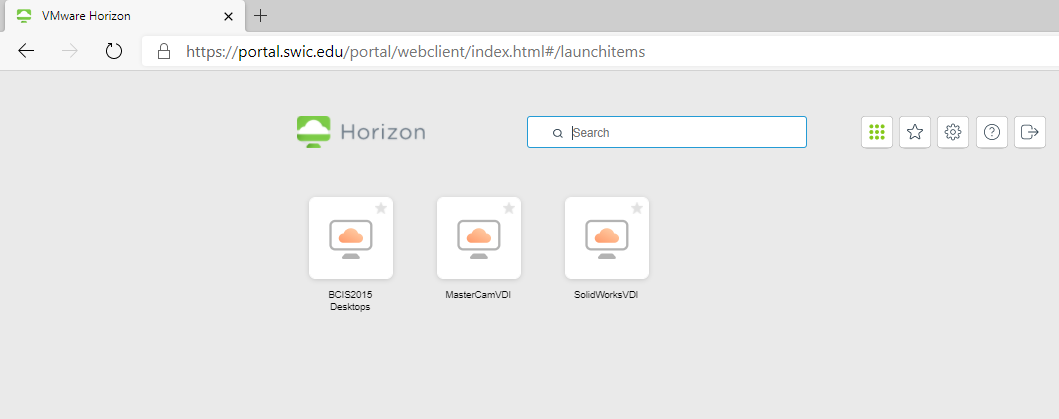1059x419 pixels.
Task: Launch the SolidWorksVDI desktop
Action: coord(606,238)
